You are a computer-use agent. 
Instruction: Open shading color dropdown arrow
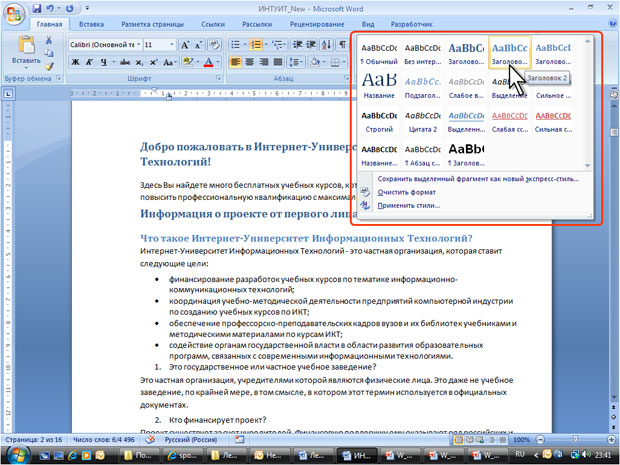(323, 62)
